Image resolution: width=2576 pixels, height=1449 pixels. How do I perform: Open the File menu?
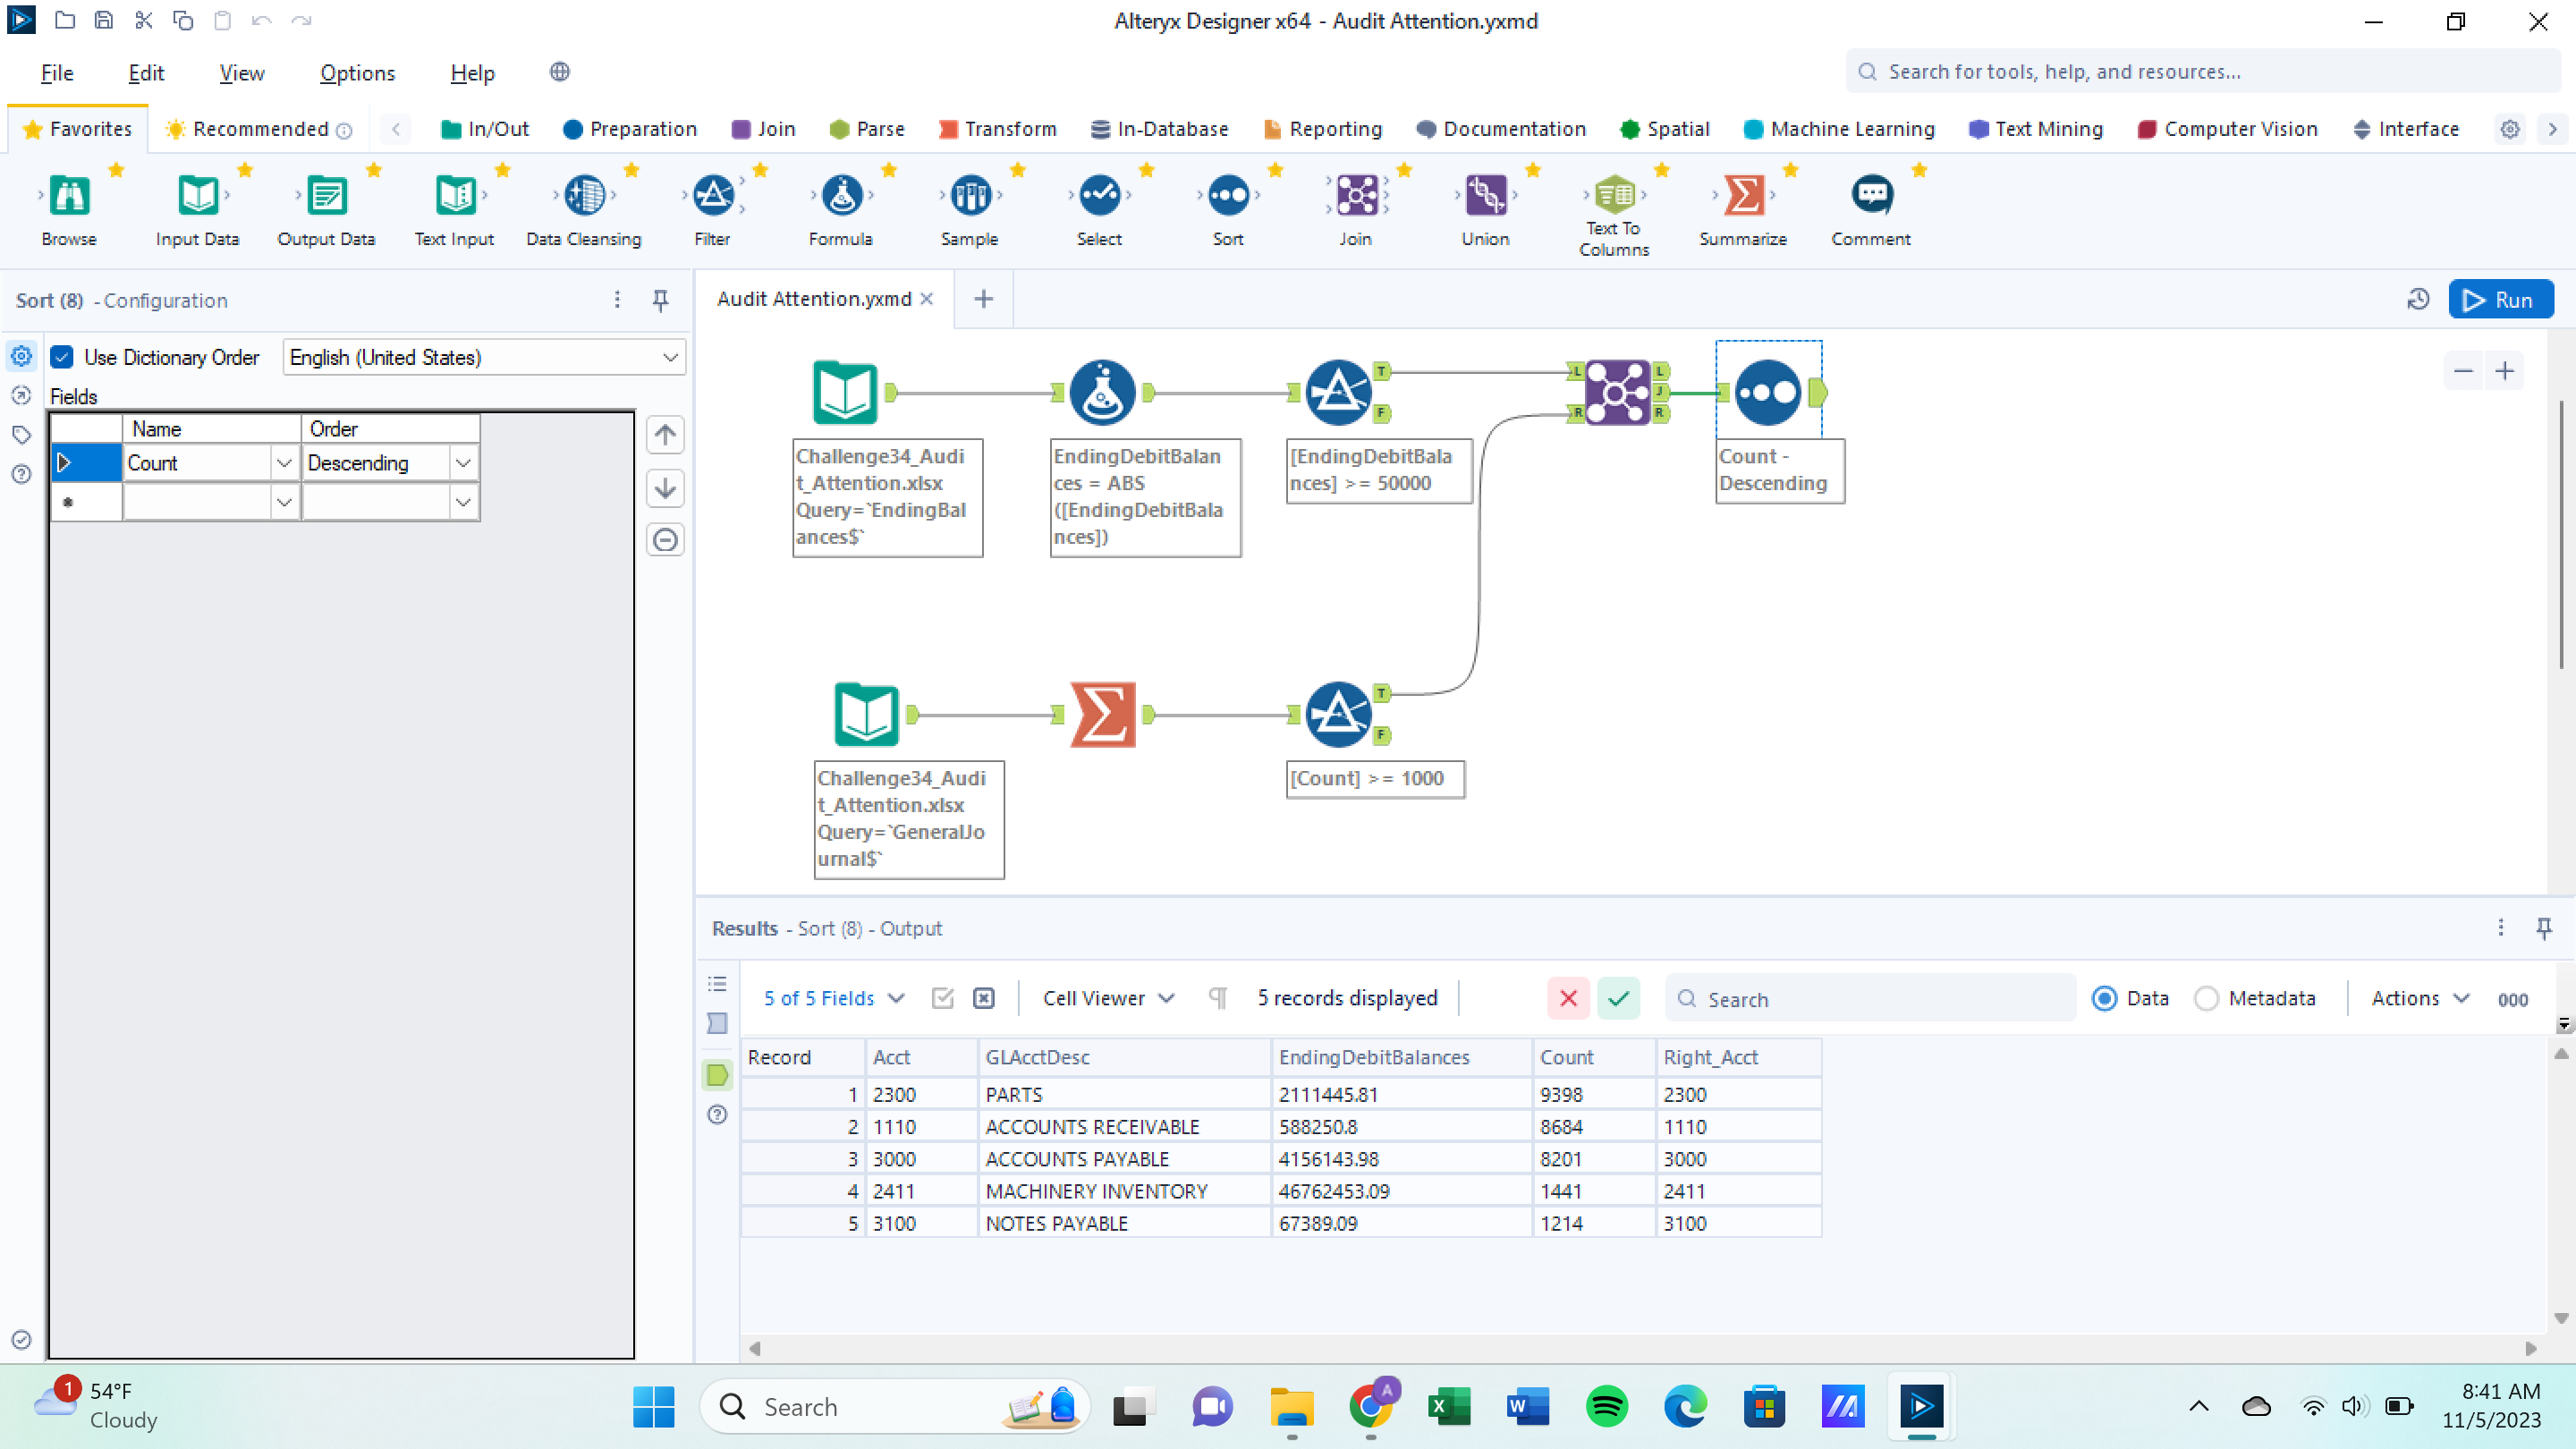pos(57,72)
